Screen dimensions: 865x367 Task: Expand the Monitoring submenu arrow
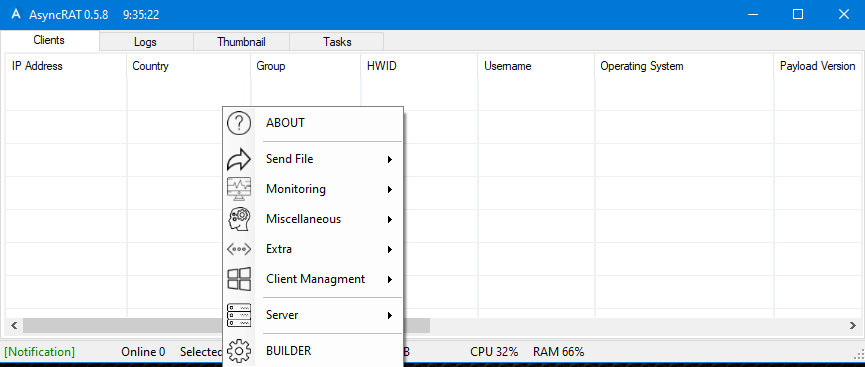coord(389,189)
